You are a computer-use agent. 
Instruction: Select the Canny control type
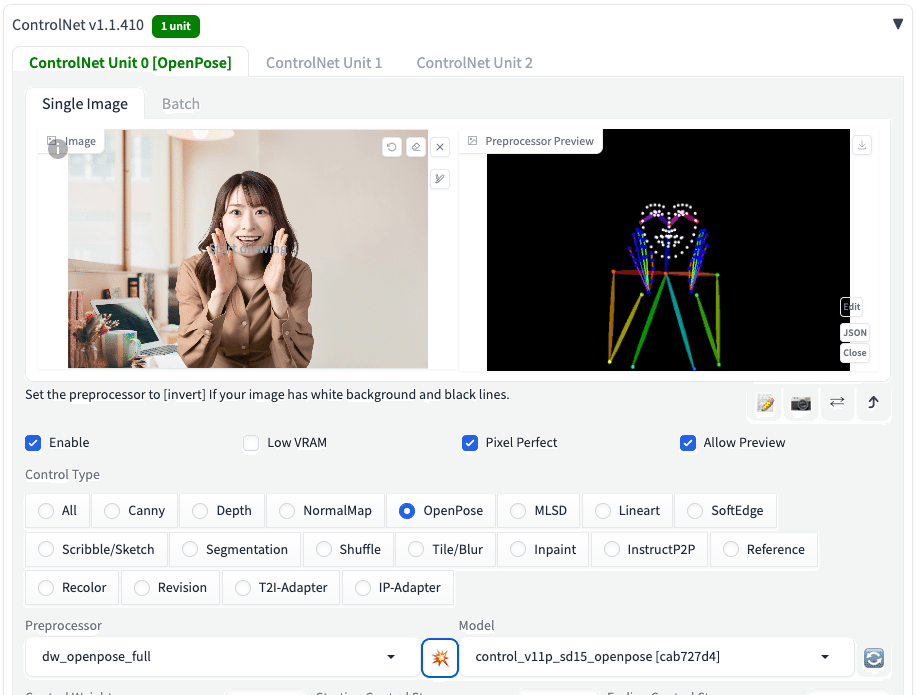(x=134, y=511)
